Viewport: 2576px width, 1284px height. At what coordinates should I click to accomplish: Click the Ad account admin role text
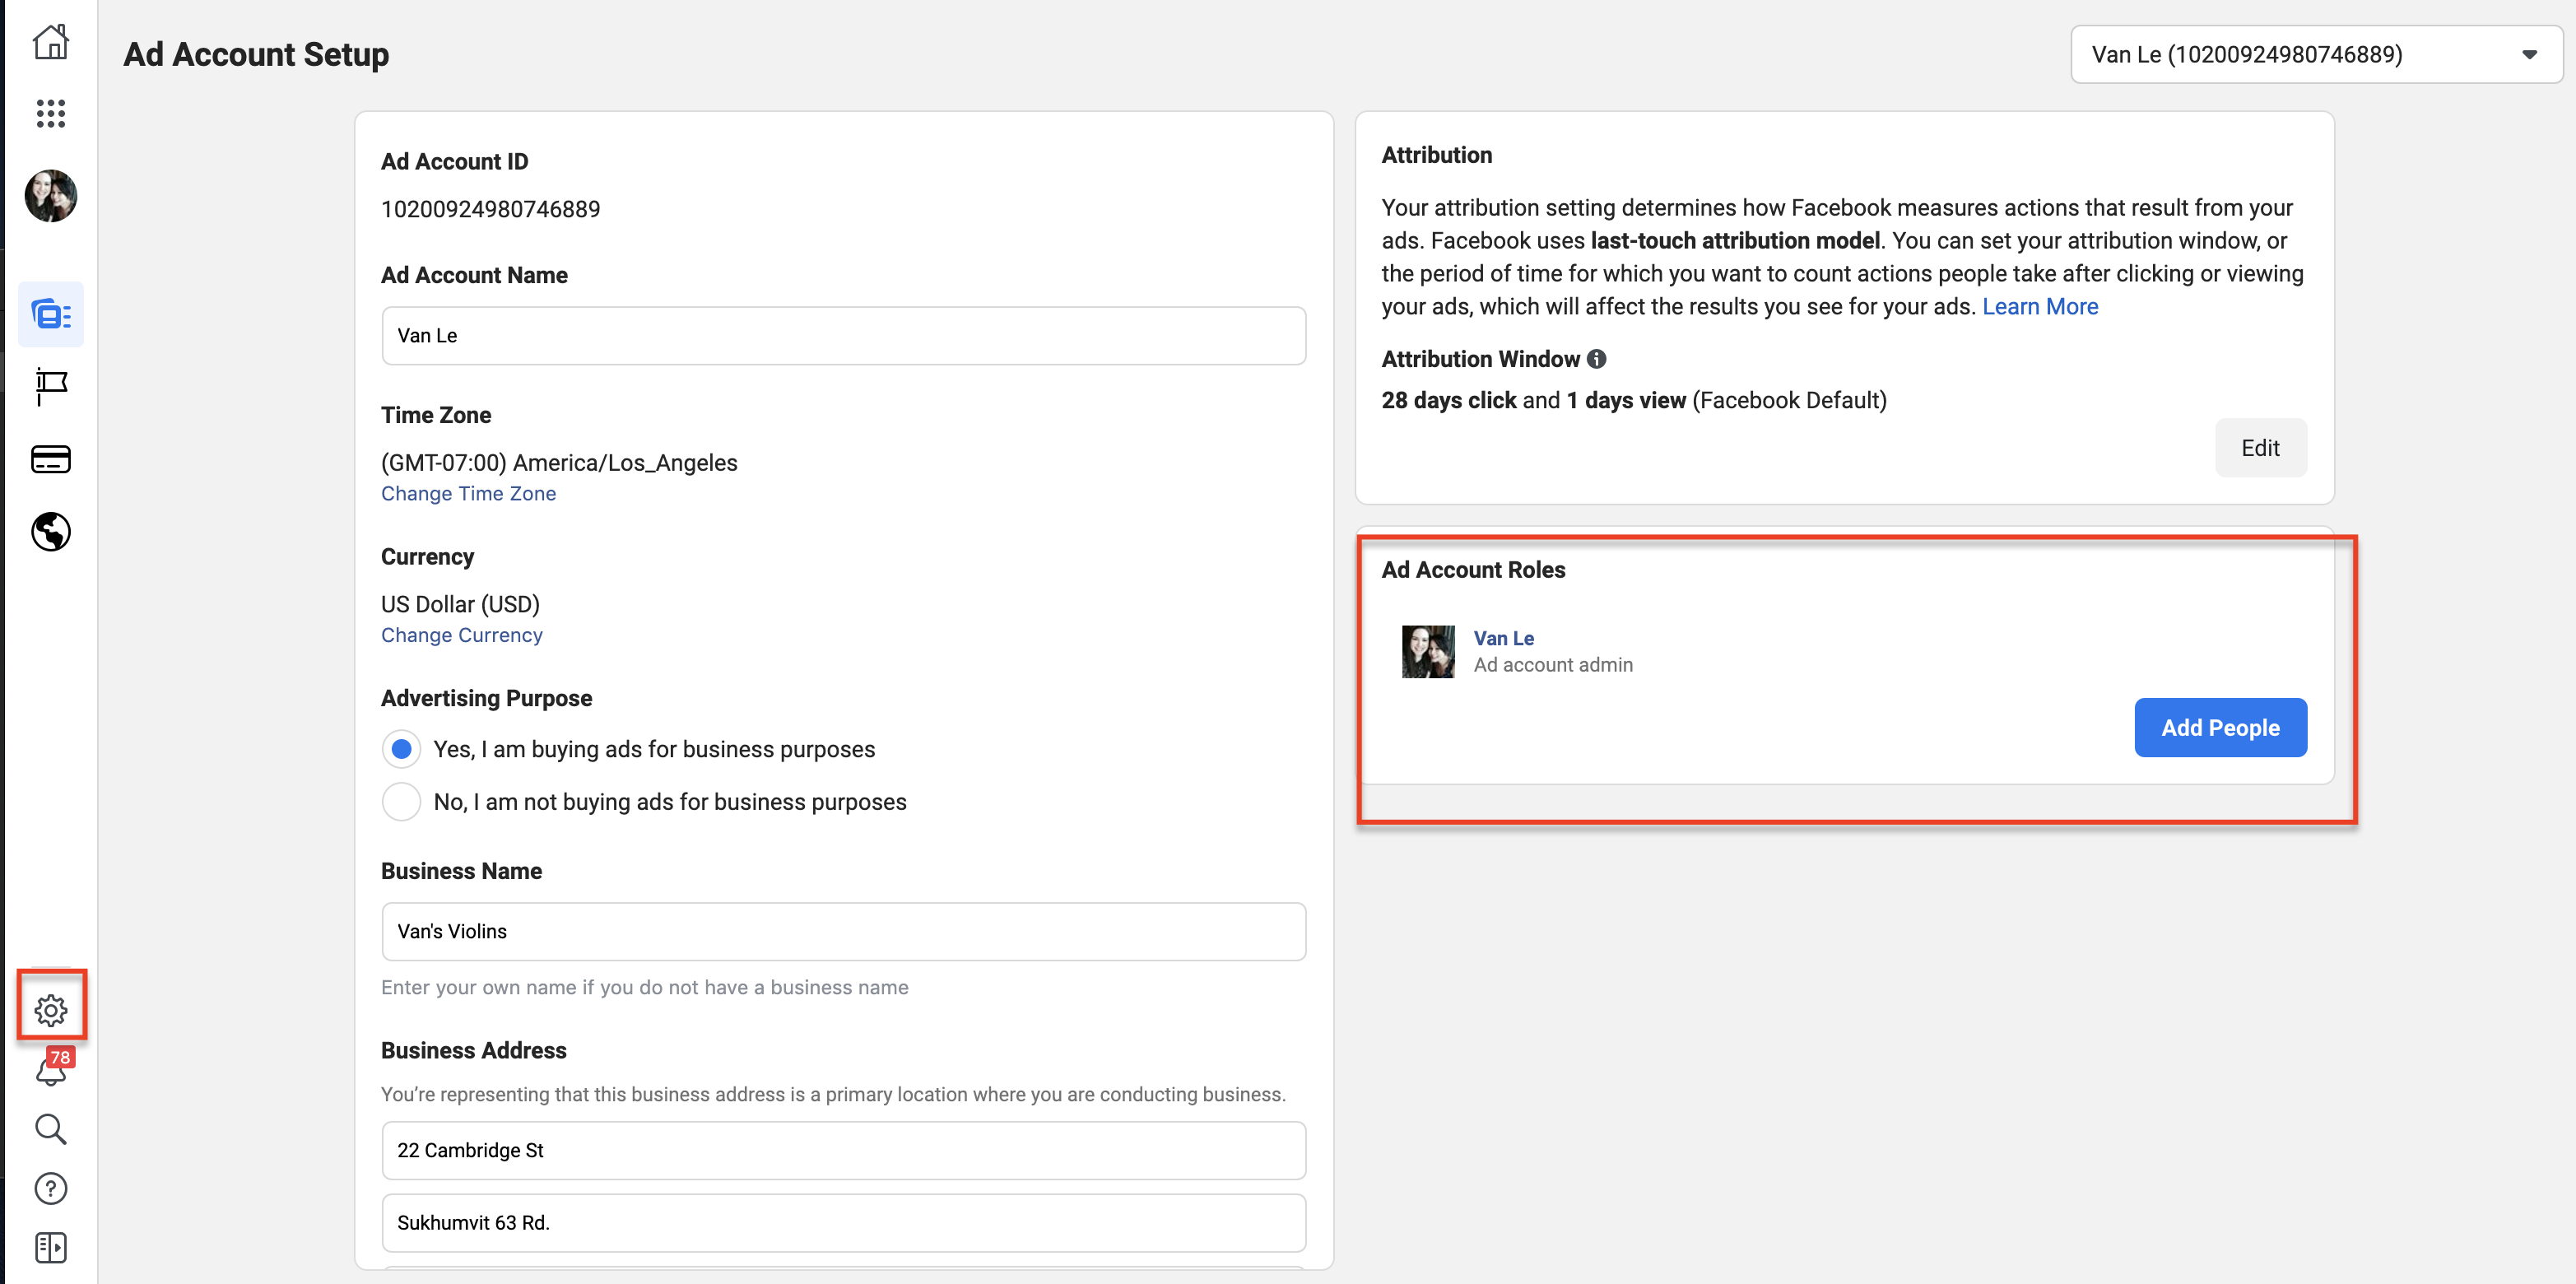1553,665
